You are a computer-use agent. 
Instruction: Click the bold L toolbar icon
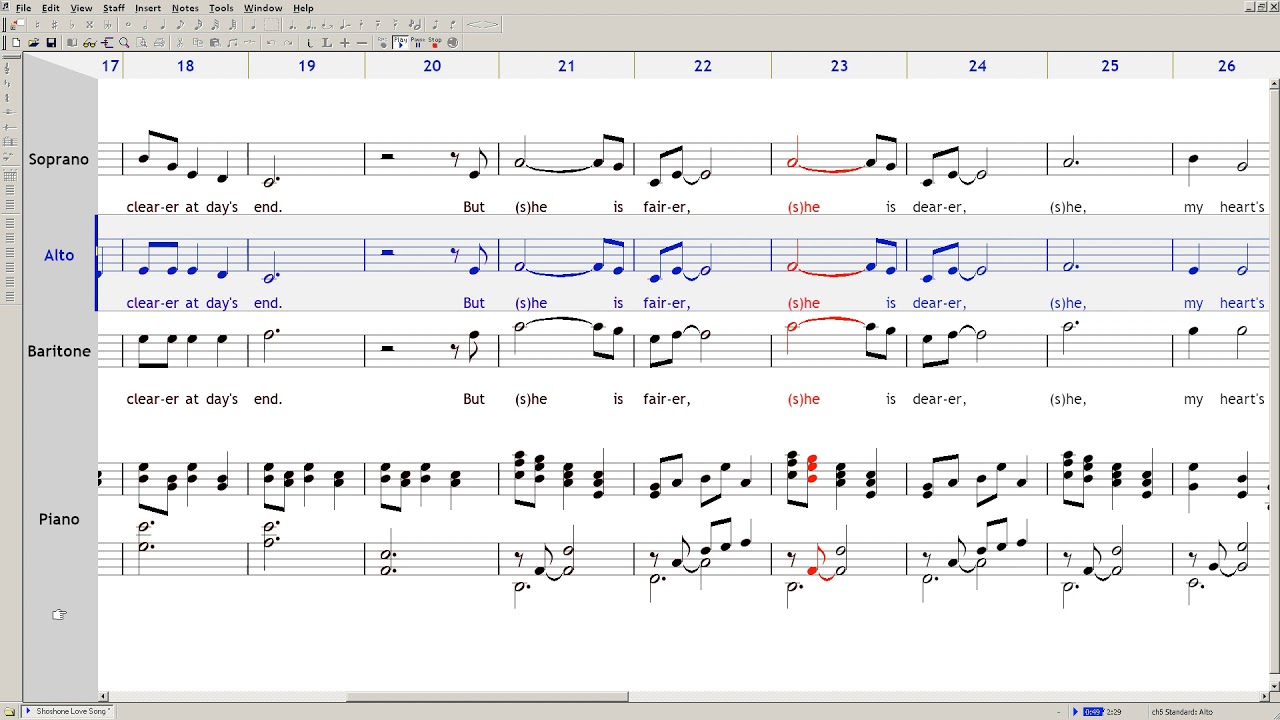point(327,43)
